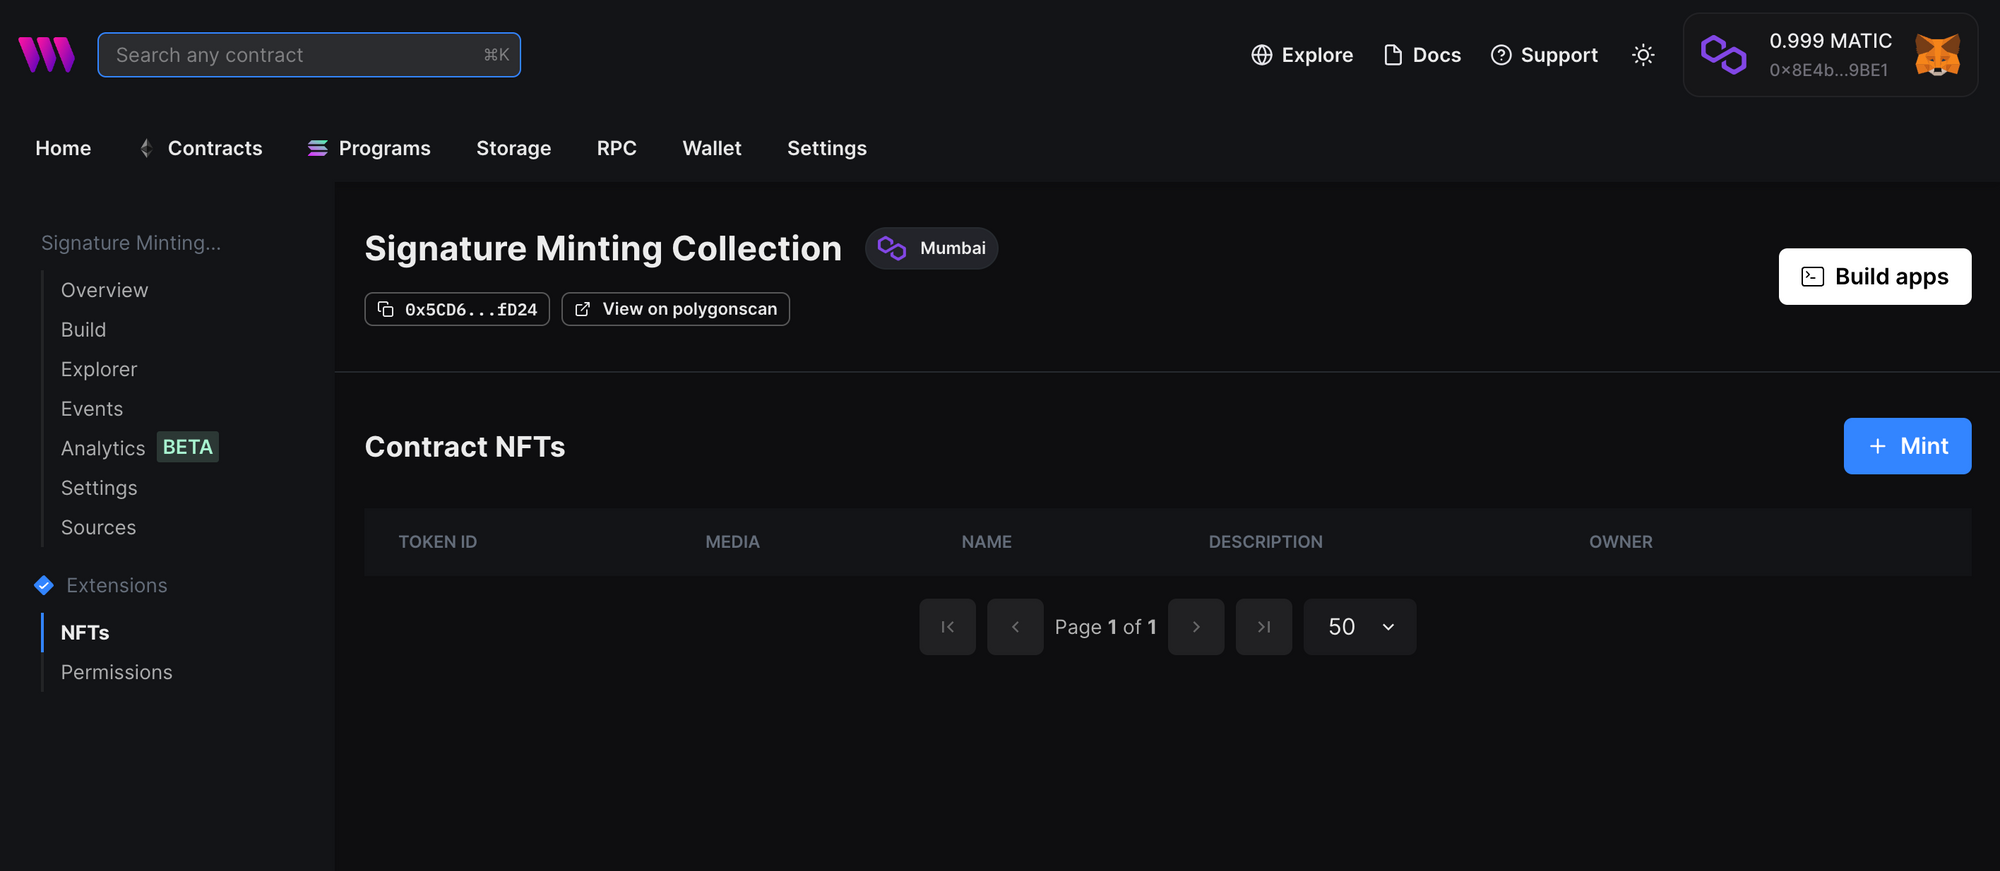Open Analytics BETA in sidebar
Image resolution: width=2000 pixels, height=871 pixels.
click(139, 448)
